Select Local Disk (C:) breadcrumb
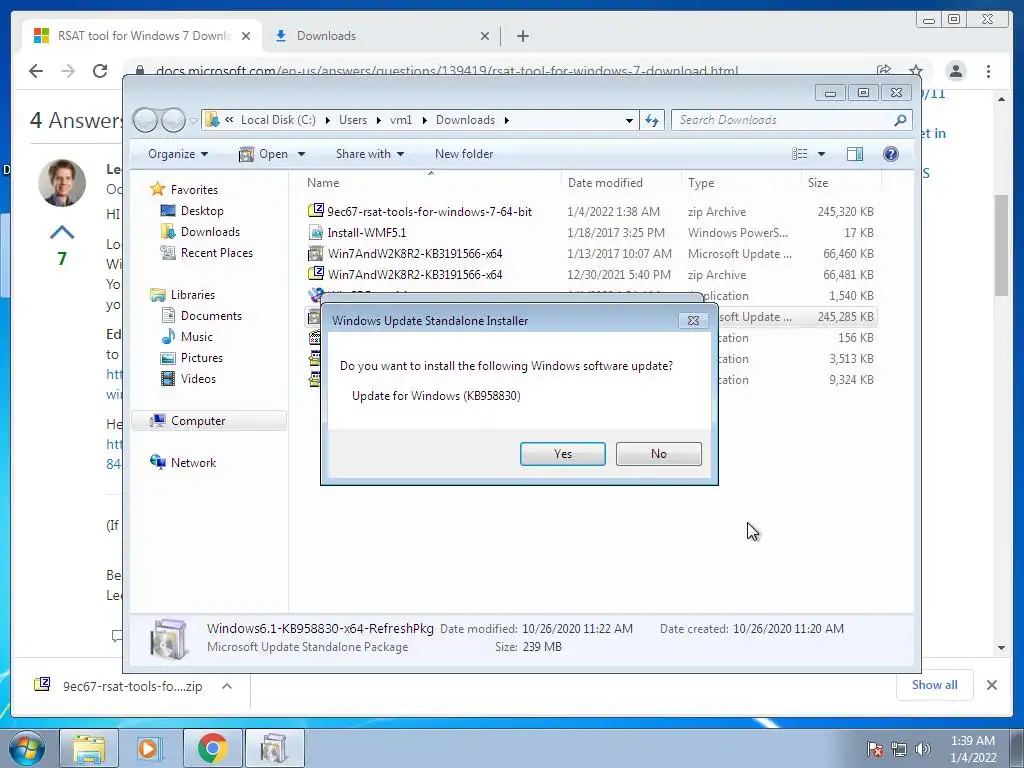 278,120
